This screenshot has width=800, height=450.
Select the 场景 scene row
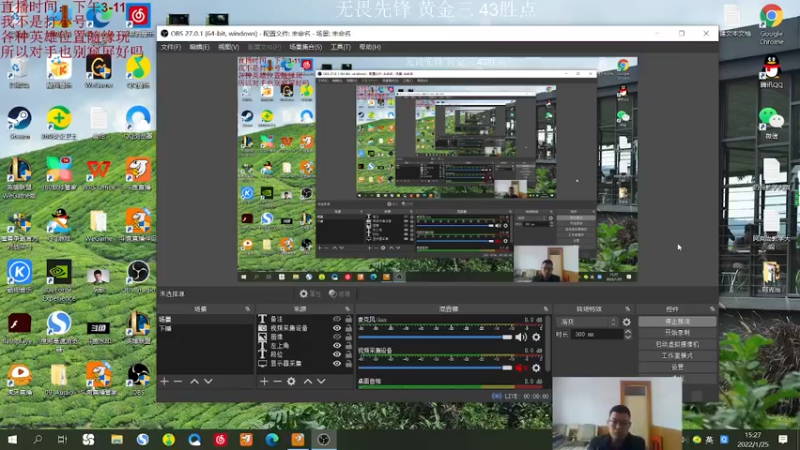(206, 319)
